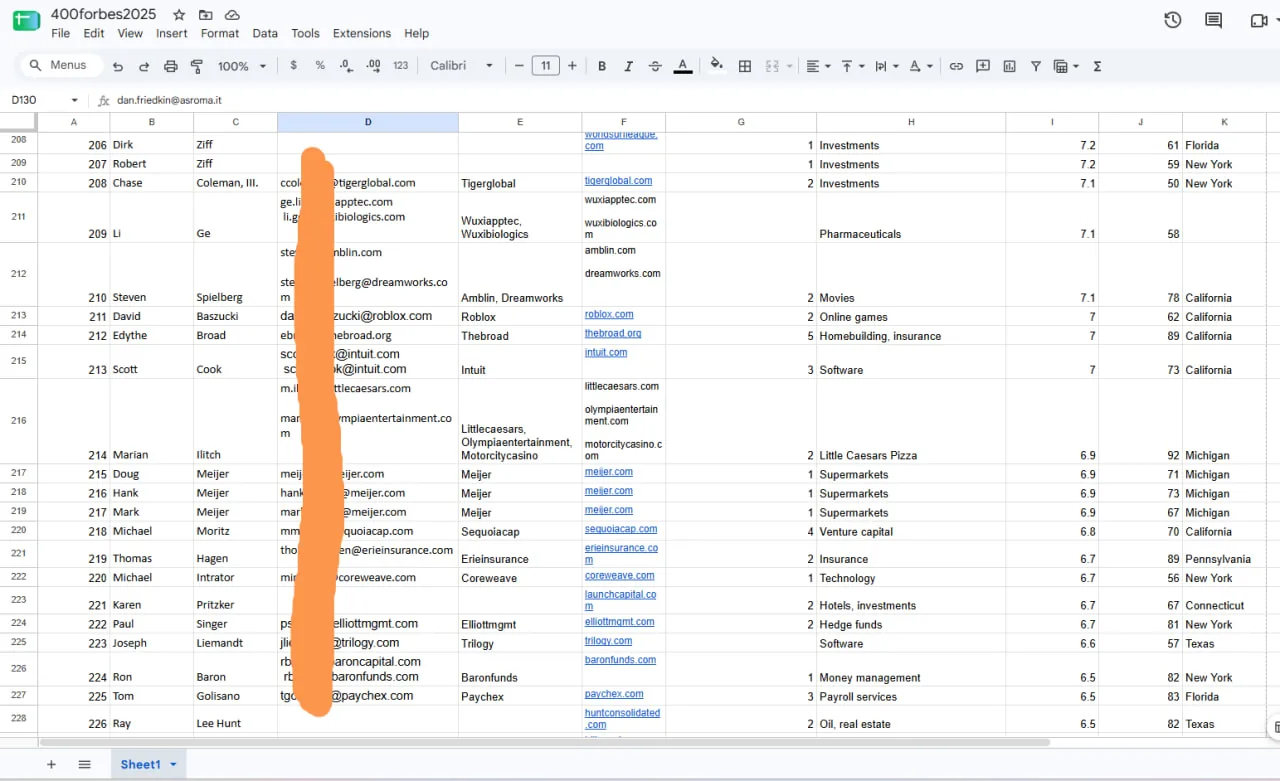Open the text color picker
The width and height of the screenshot is (1280, 781).
tap(683, 66)
